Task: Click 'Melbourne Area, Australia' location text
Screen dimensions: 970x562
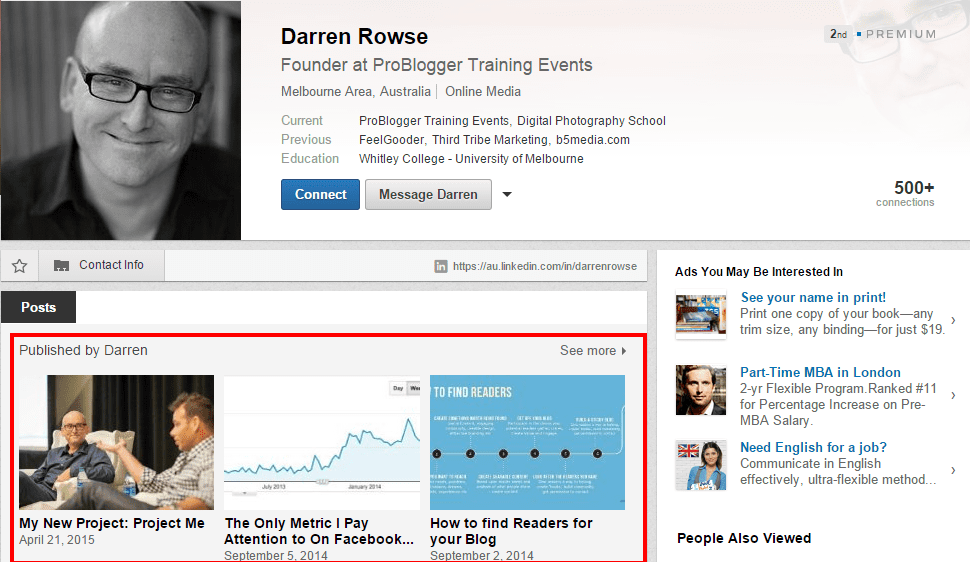Action: pyautogui.click(x=356, y=92)
